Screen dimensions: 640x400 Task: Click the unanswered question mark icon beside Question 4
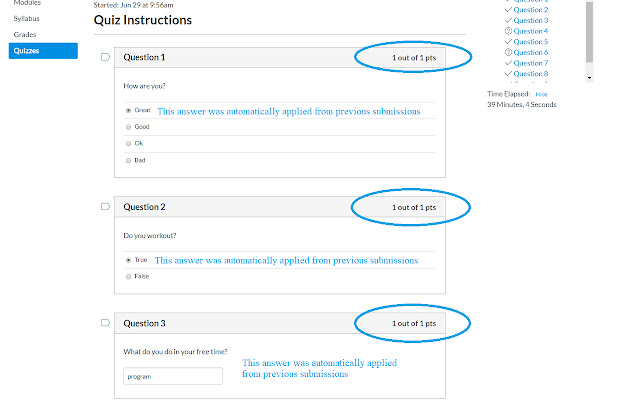coord(510,31)
